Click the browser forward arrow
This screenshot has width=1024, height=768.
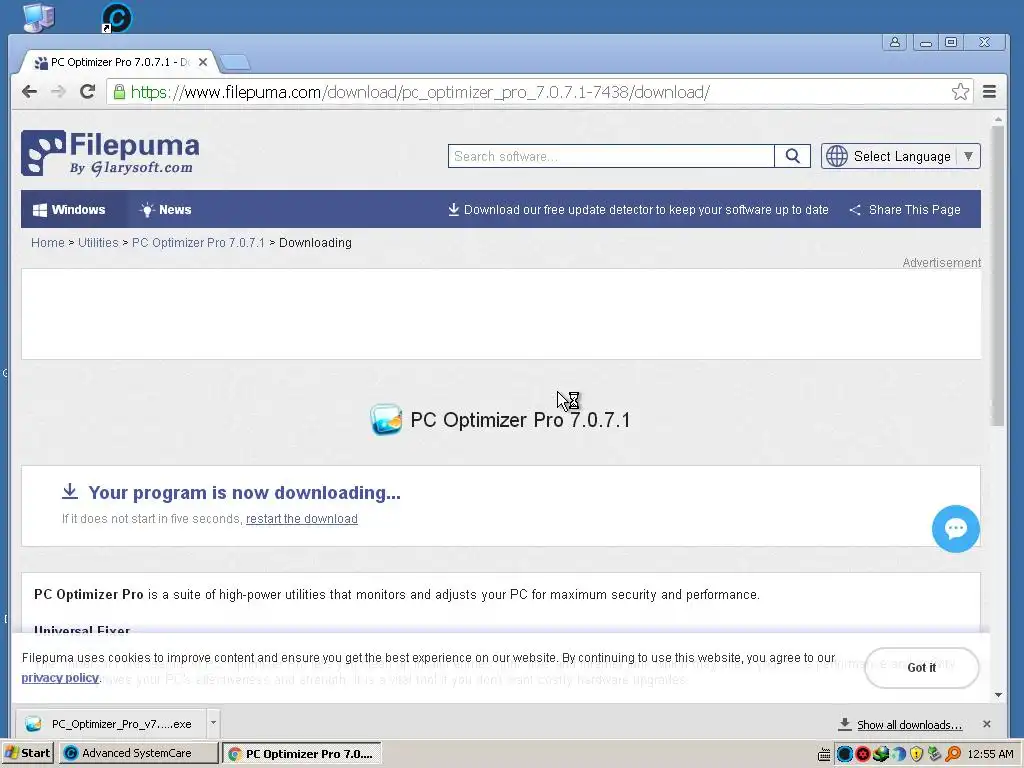click(58, 91)
